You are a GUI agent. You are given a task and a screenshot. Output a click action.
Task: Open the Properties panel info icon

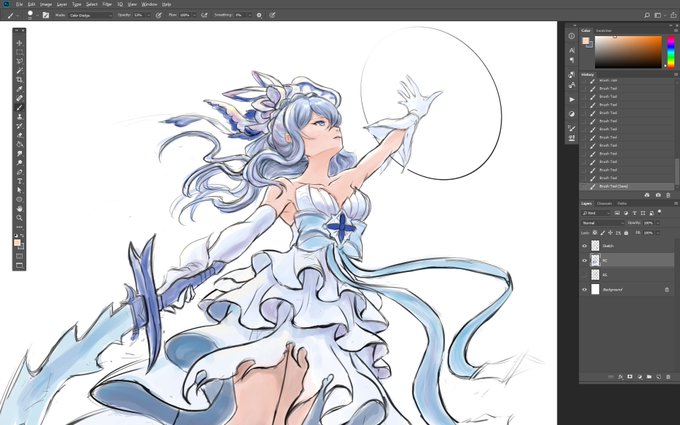(572, 36)
